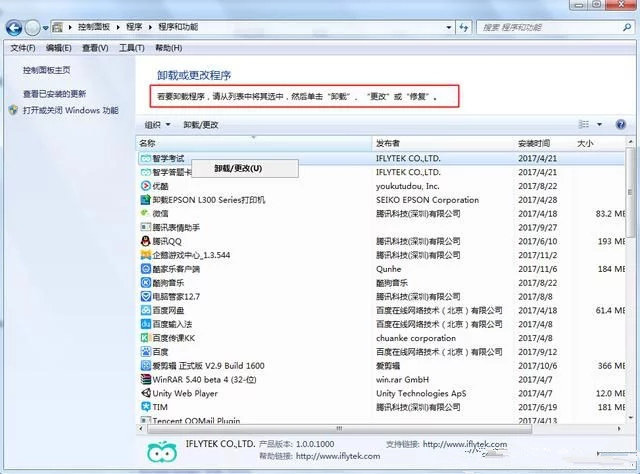
Task: Select the row publisher youkutudou, Inc.
Action: coord(407,186)
